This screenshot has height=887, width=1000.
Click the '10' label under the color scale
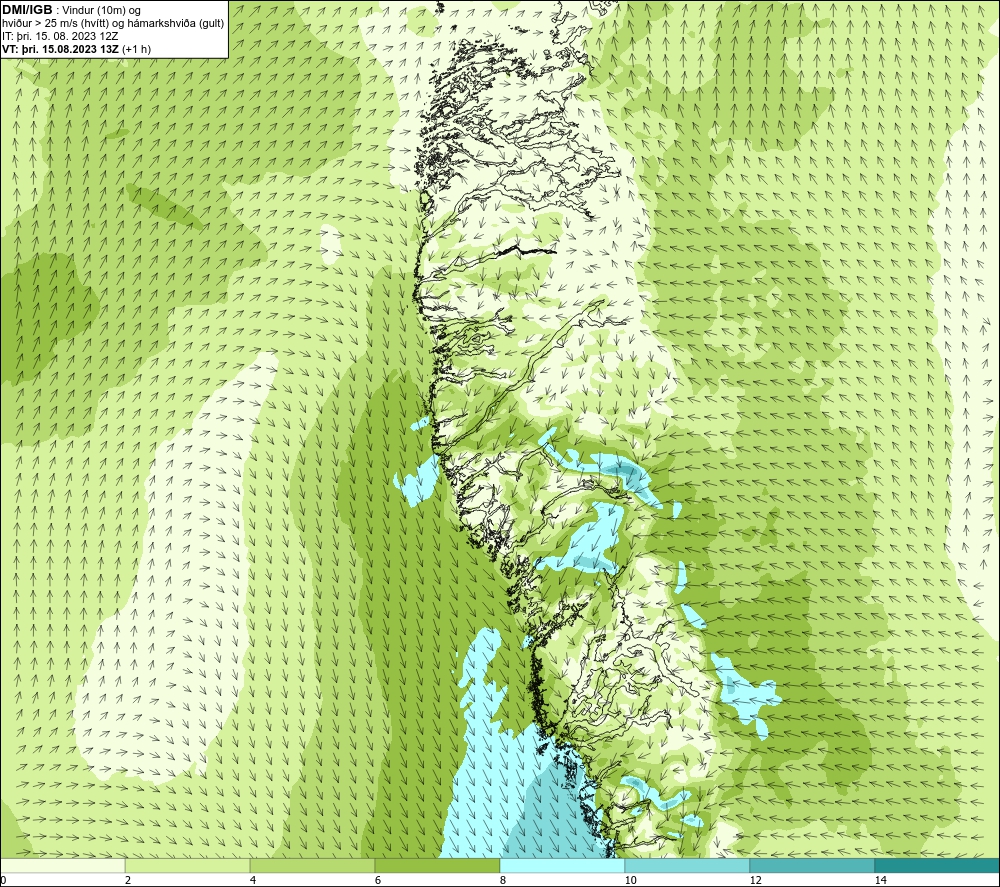(x=631, y=880)
